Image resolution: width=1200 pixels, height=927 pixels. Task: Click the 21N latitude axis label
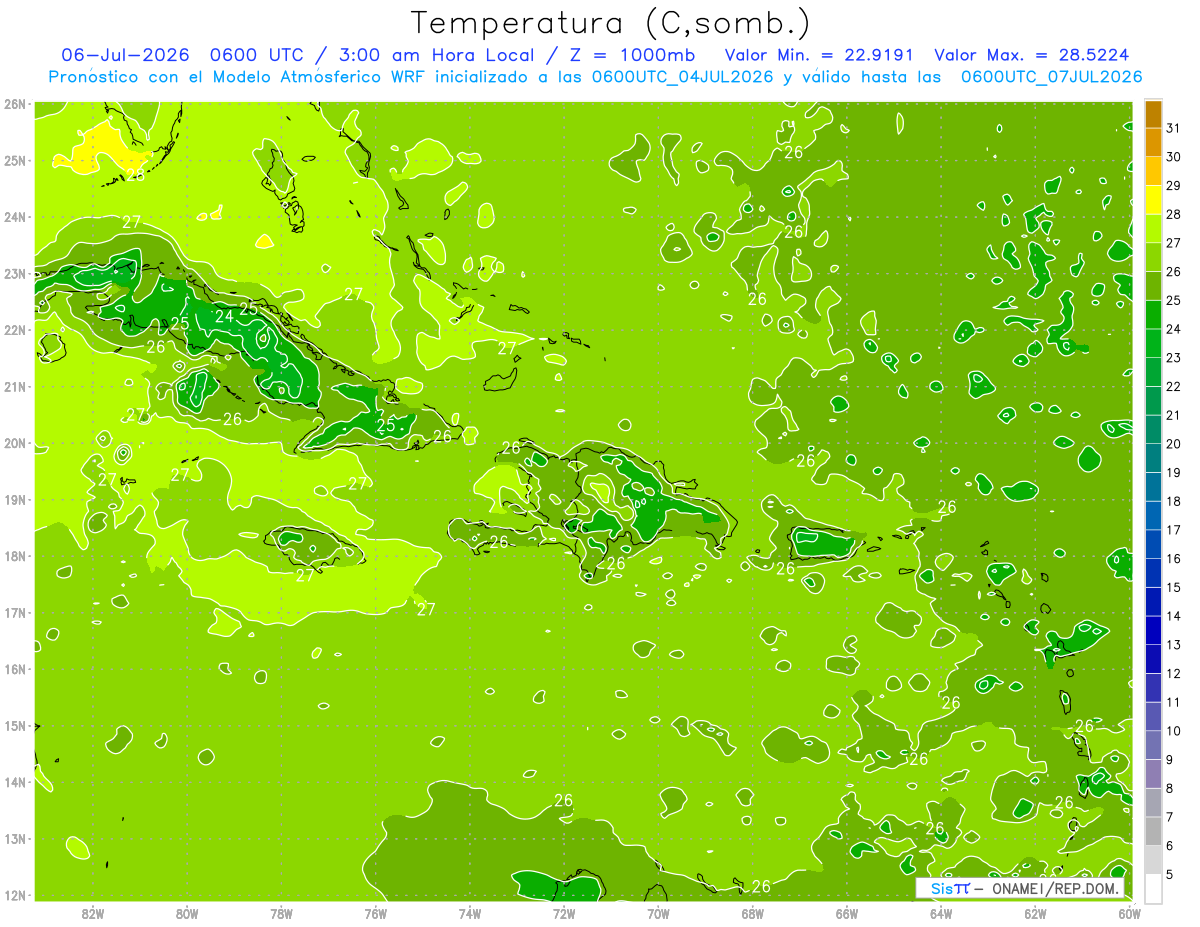pos(14,387)
